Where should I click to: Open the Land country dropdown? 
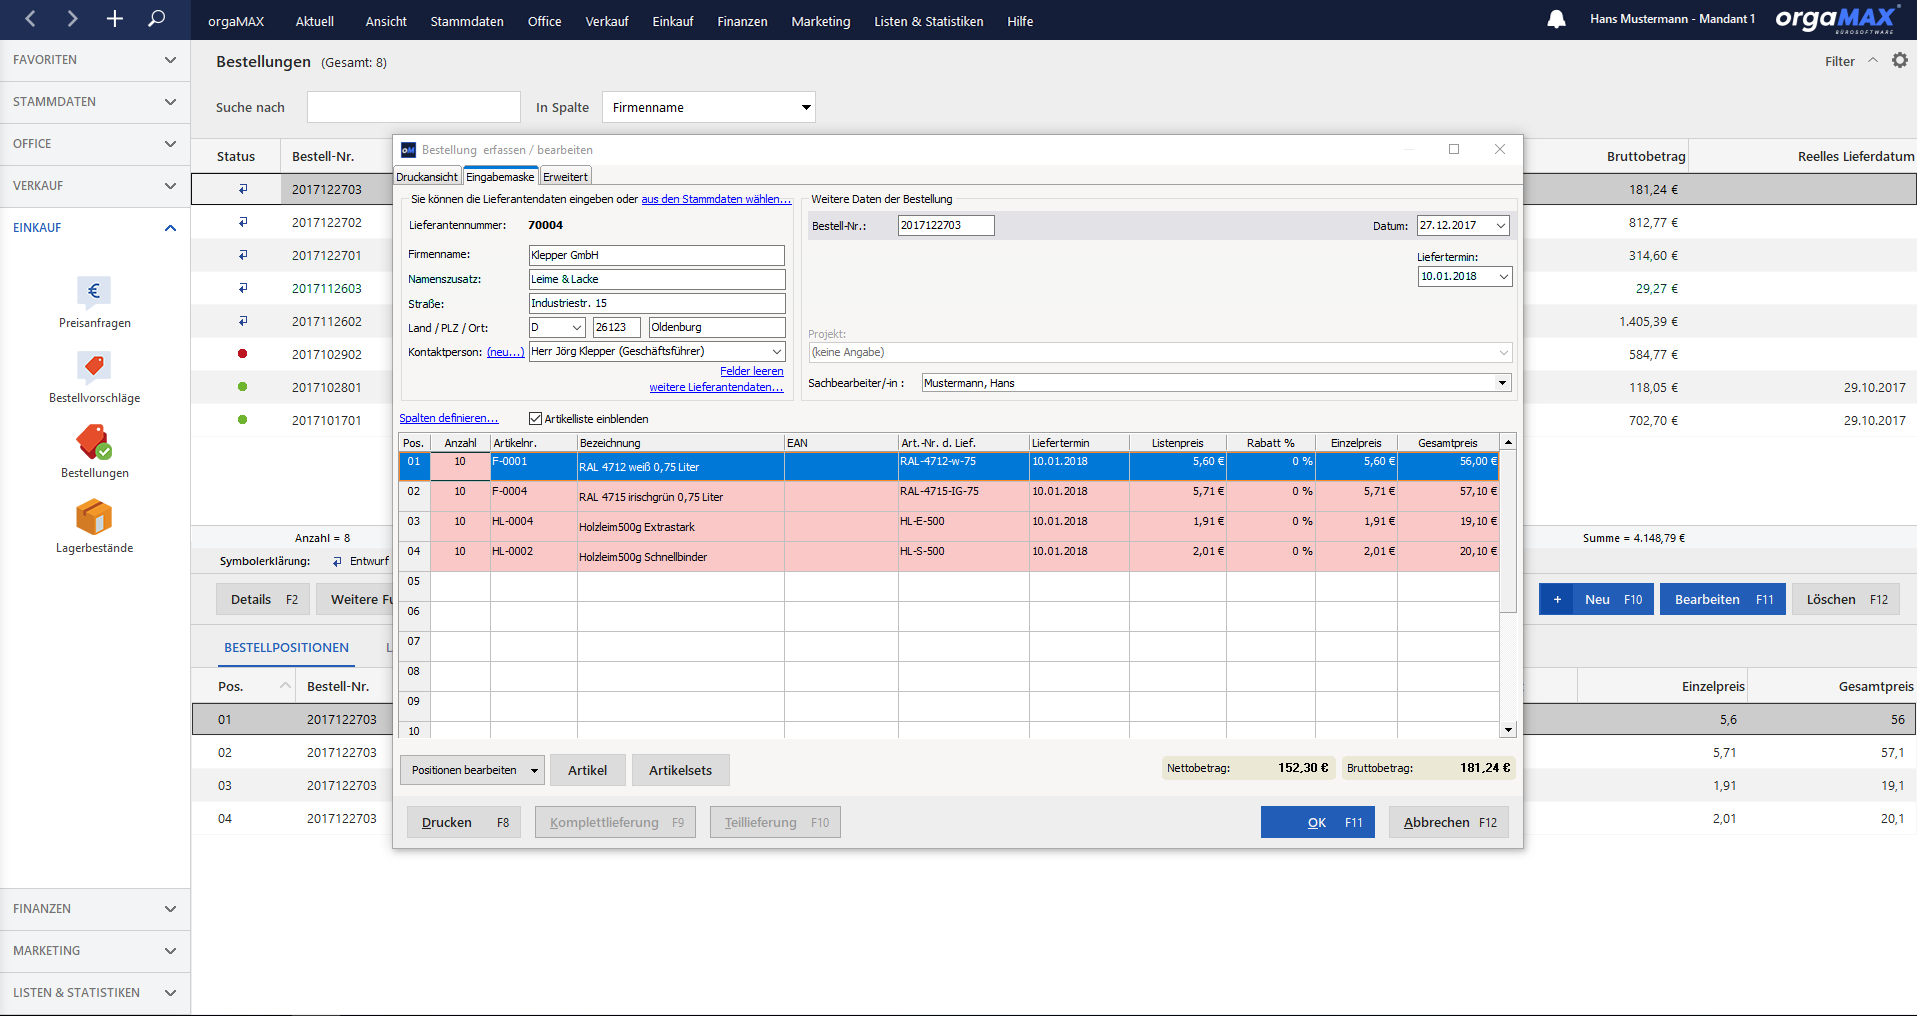pyautogui.click(x=577, y=328)
